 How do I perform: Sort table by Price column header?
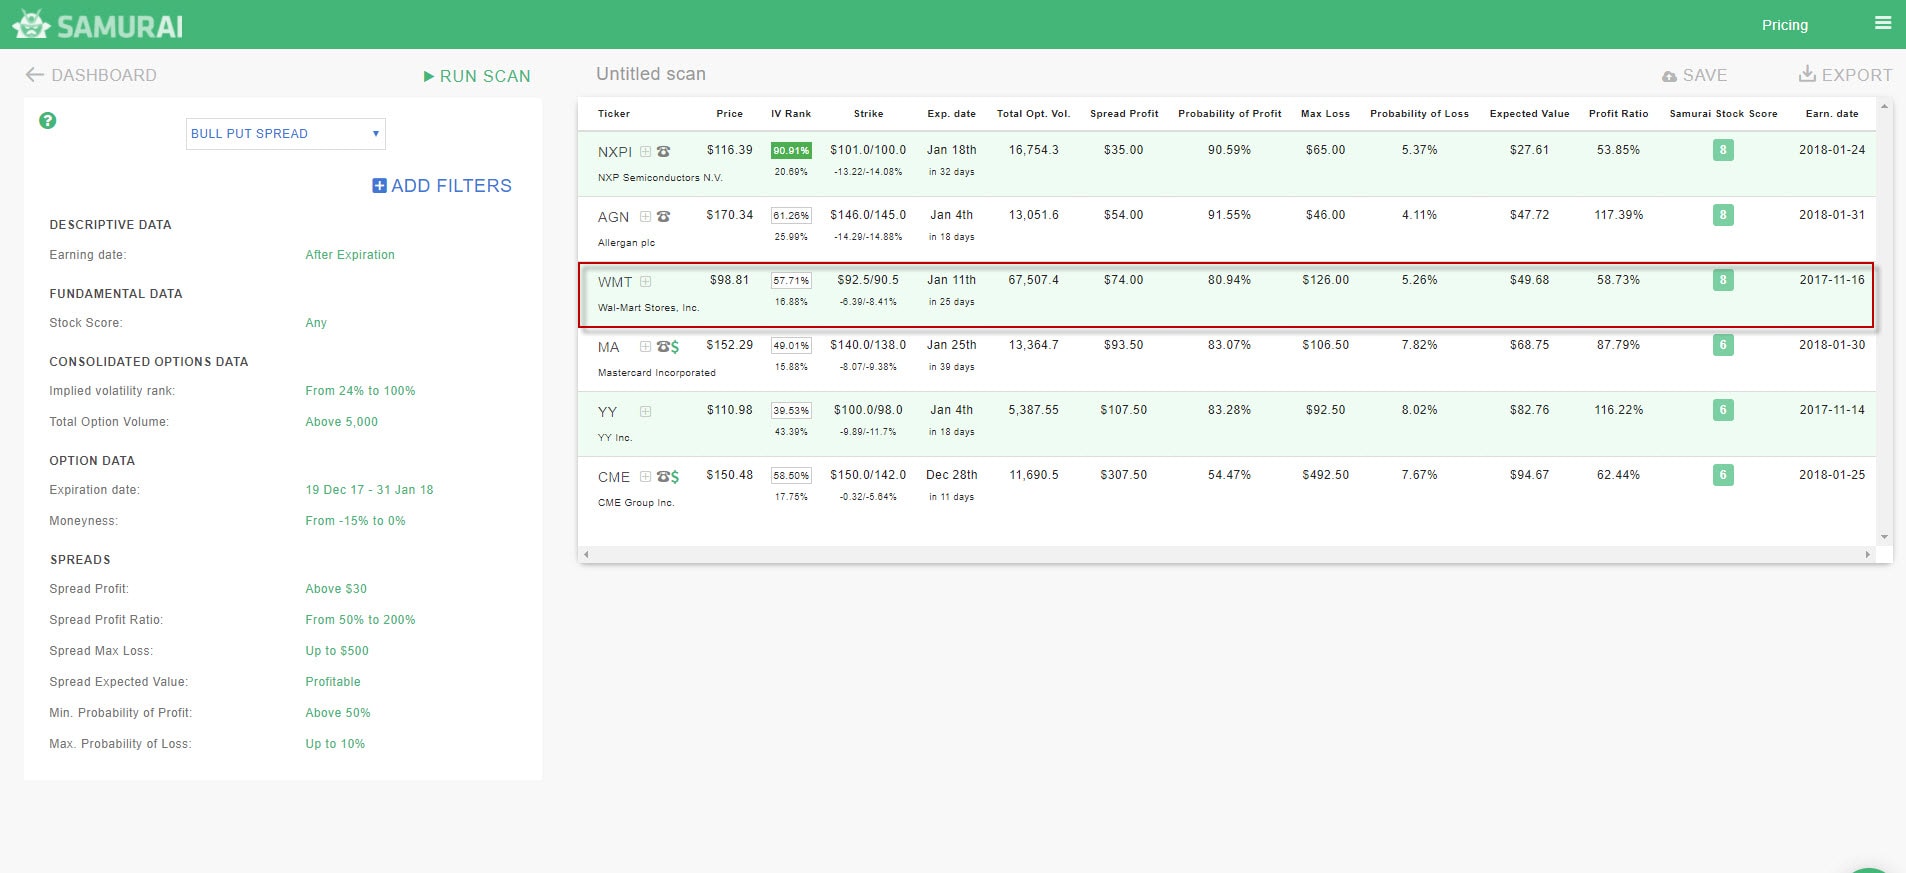[730, 114]
